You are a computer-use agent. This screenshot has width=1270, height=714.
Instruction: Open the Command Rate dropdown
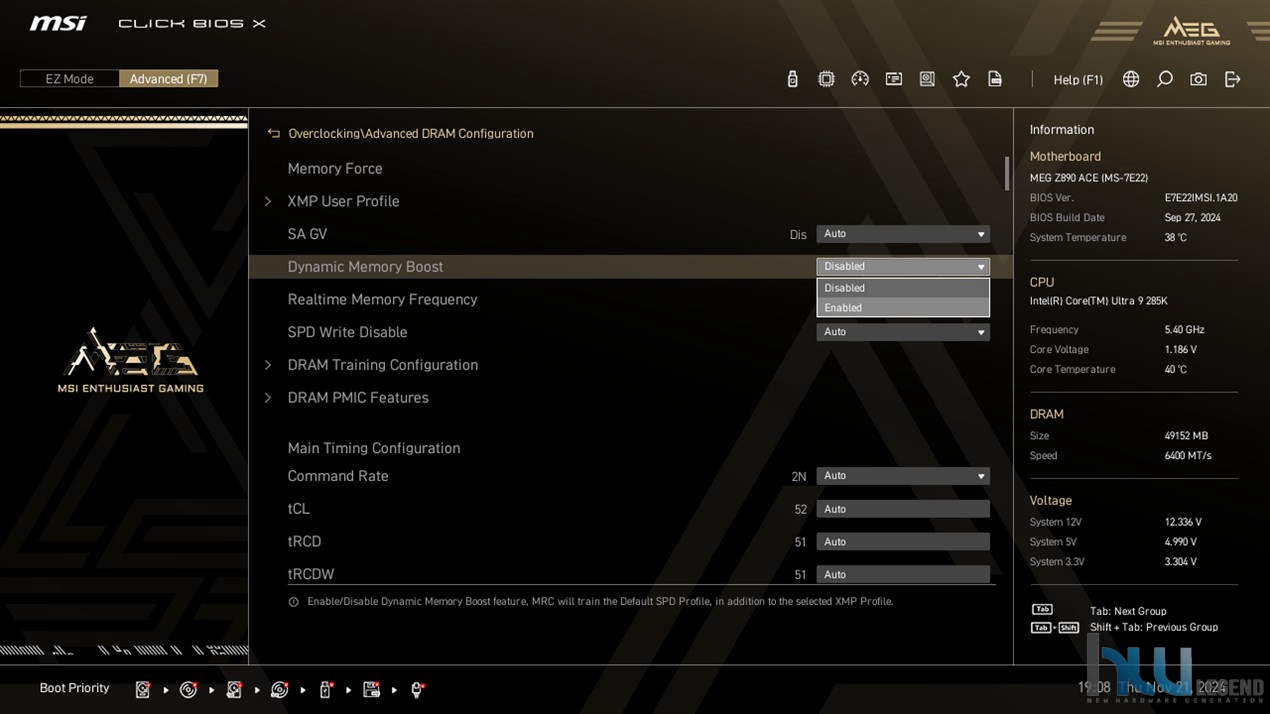click(903, 476)
